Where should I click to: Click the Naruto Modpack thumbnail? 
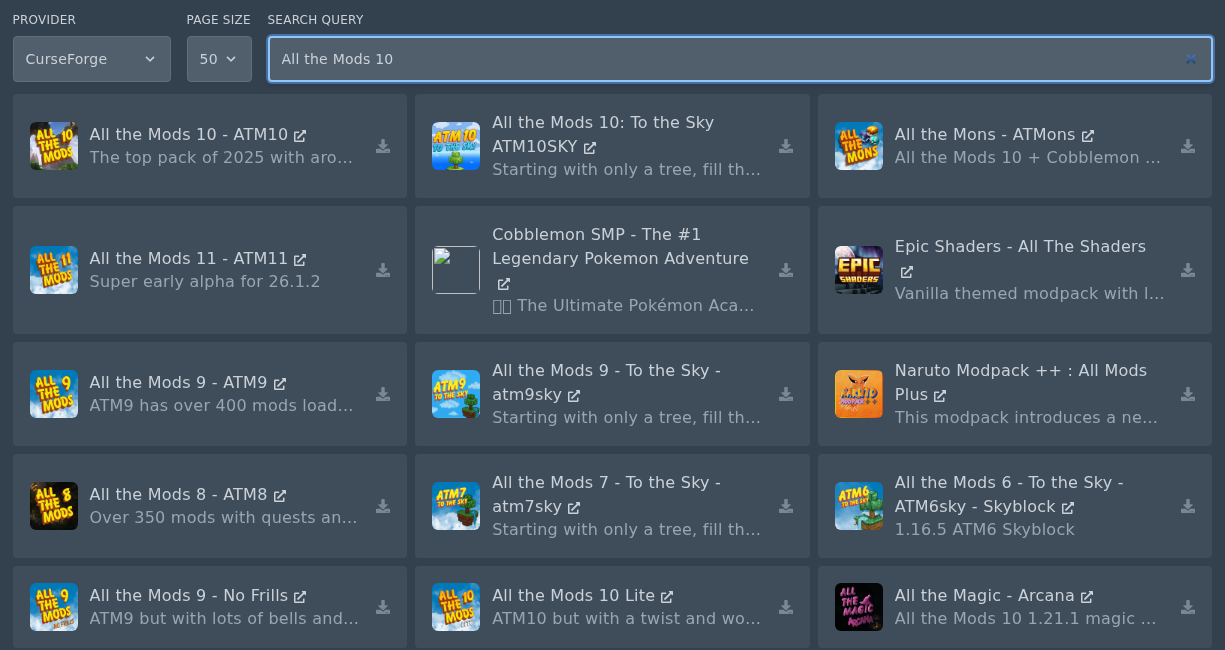859,394
